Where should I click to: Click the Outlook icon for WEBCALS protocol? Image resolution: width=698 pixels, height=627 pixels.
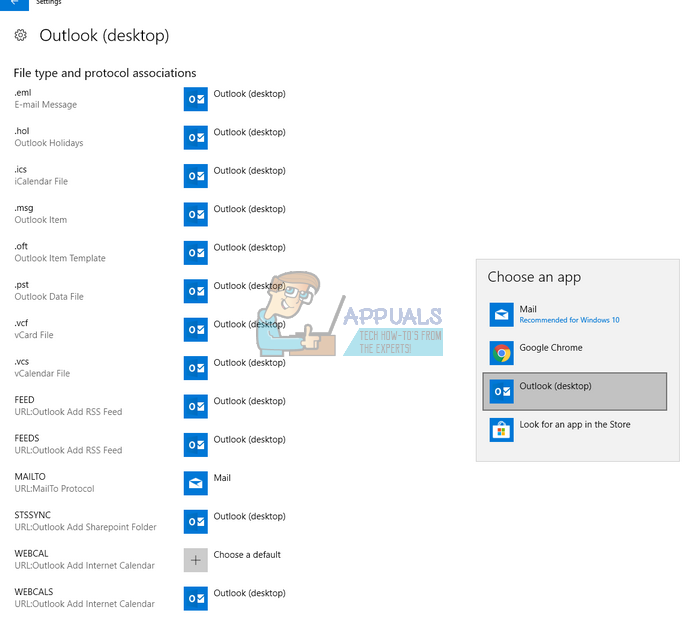[195, 598]
